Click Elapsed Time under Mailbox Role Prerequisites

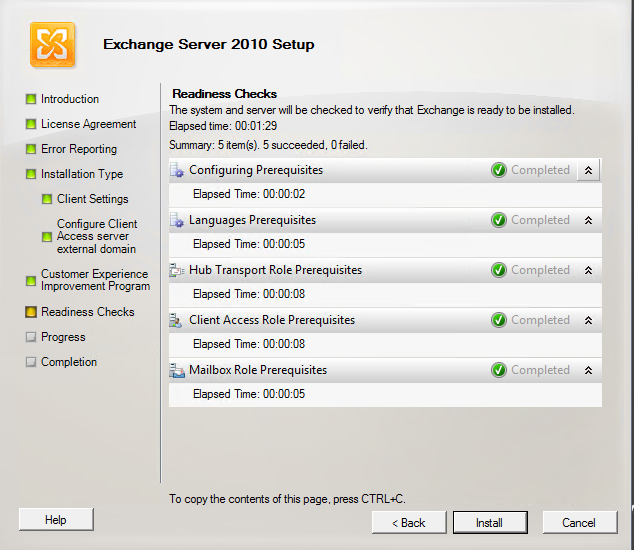(x=249, y=394)
